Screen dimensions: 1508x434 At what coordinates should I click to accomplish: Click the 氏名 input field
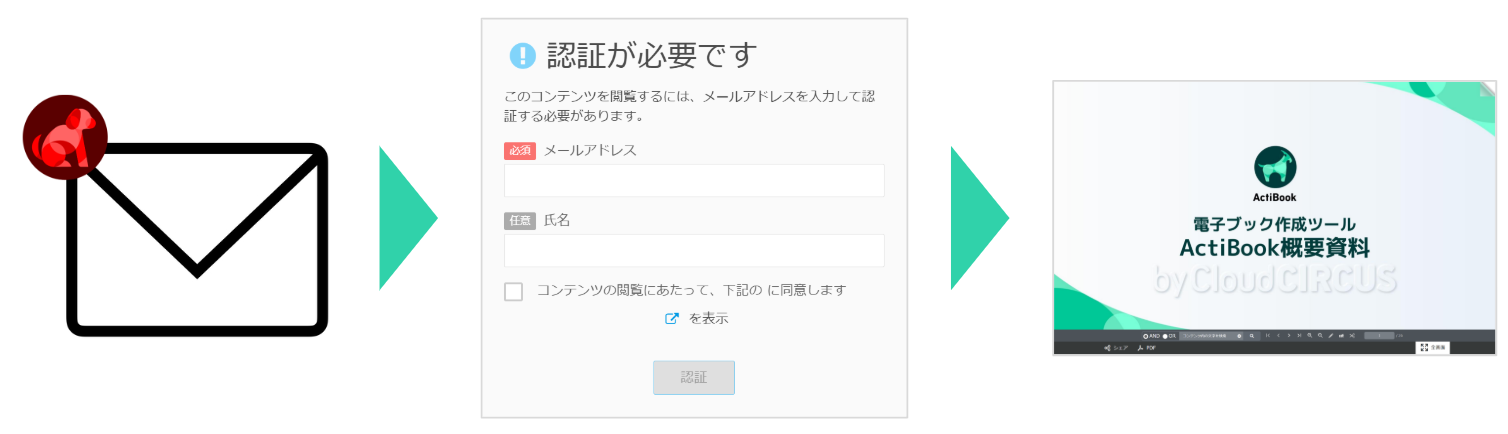pos(694,251)
